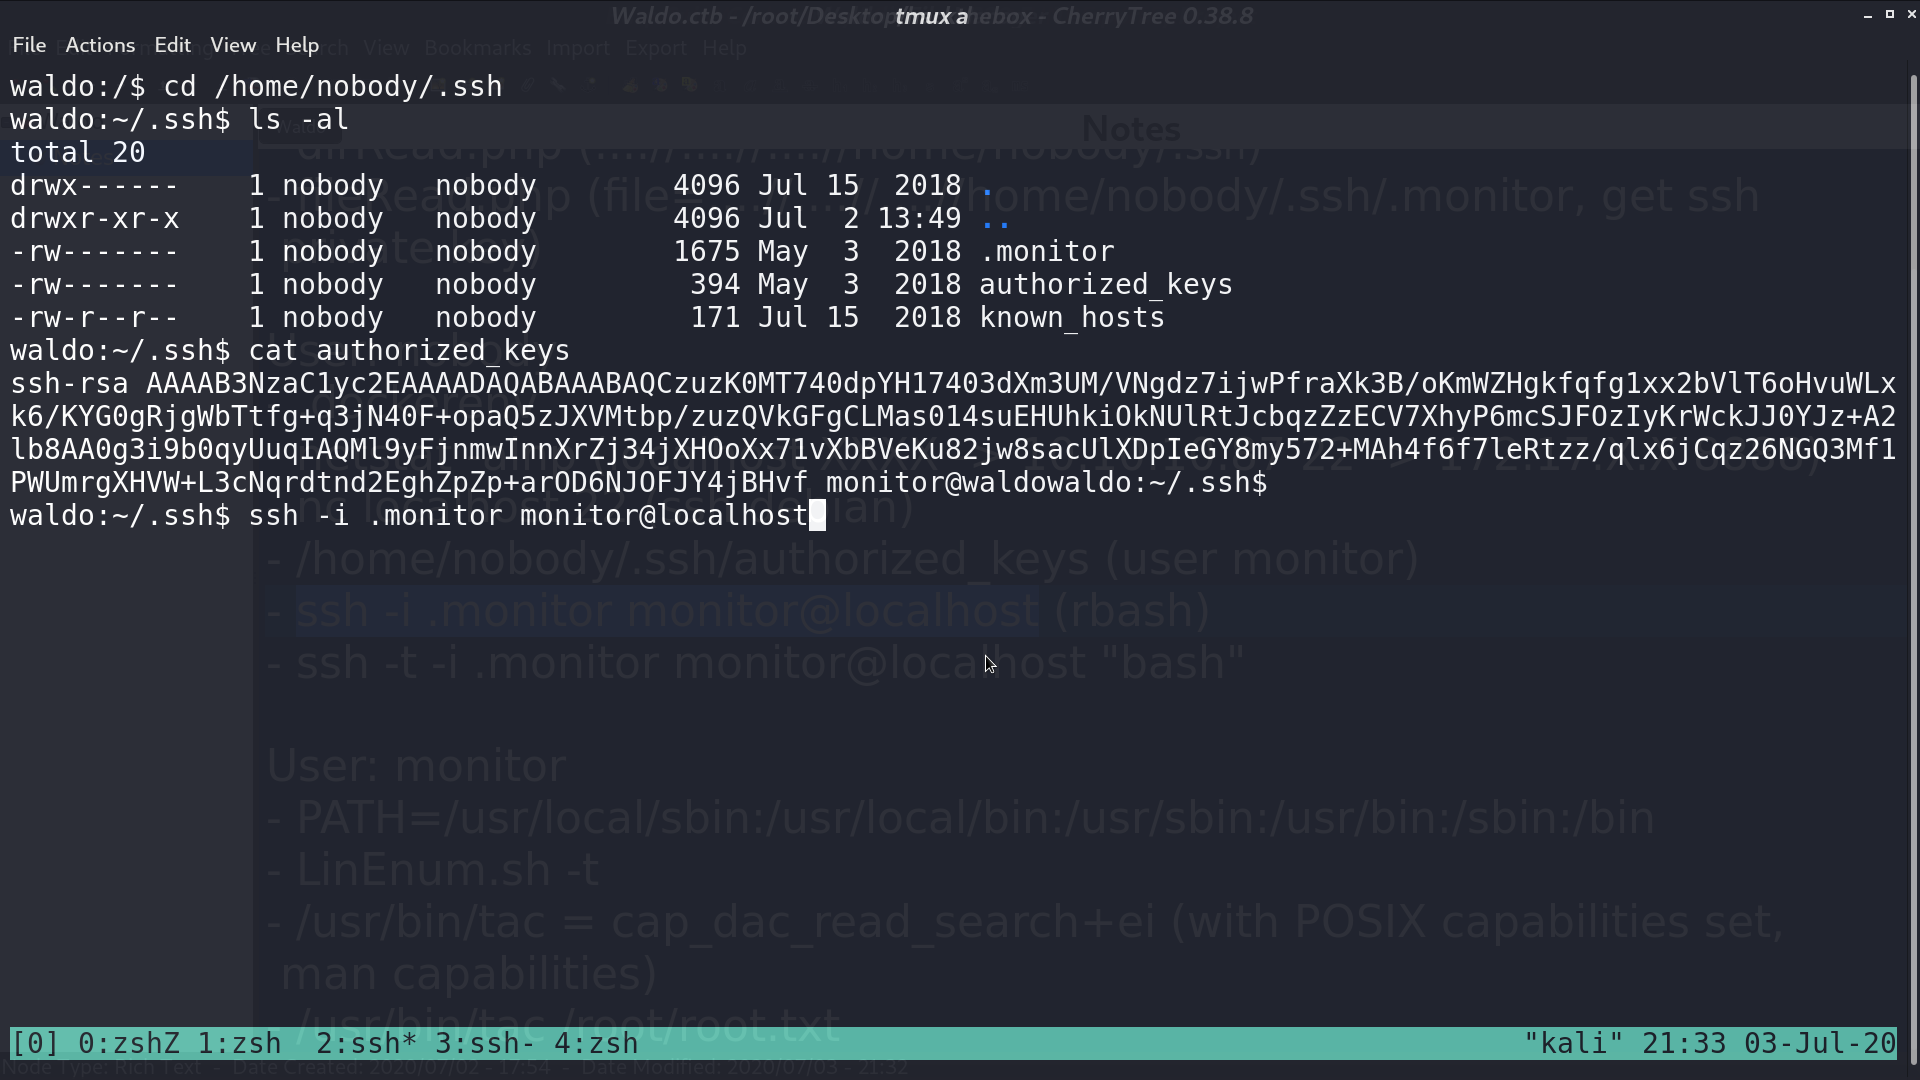The image size is (1920, 1080).
Task: Open the File menu
Action: click(x=29, y=45)
